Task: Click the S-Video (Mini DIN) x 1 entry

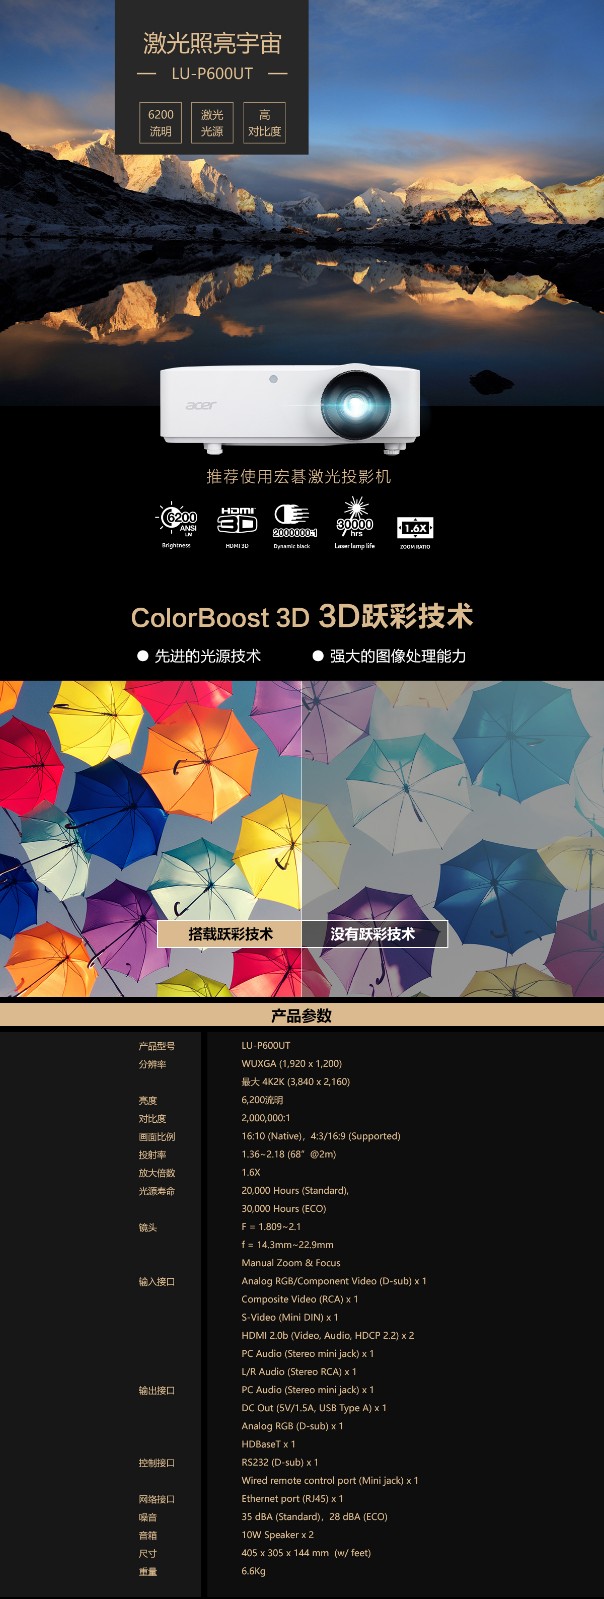Action: tap(290, 1317)
